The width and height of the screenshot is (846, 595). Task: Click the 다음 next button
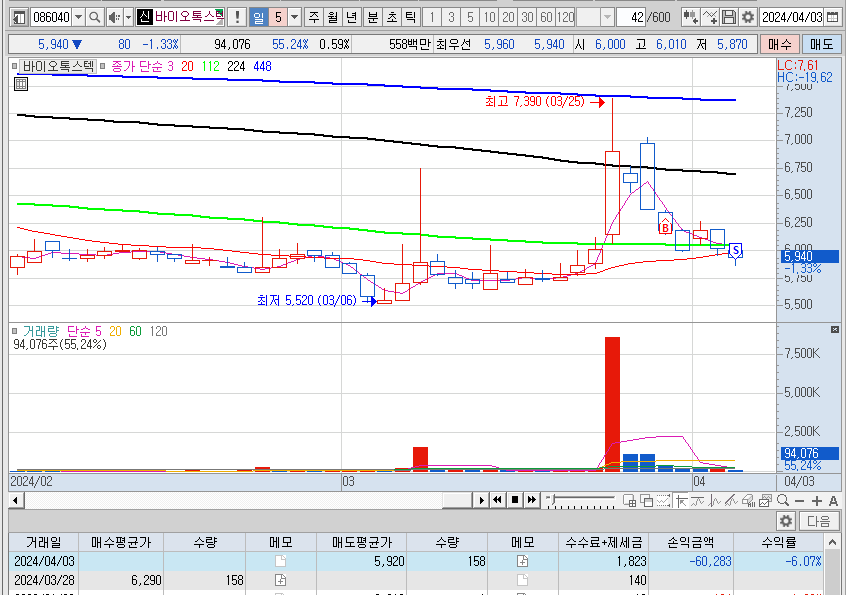tap(818, 521)
